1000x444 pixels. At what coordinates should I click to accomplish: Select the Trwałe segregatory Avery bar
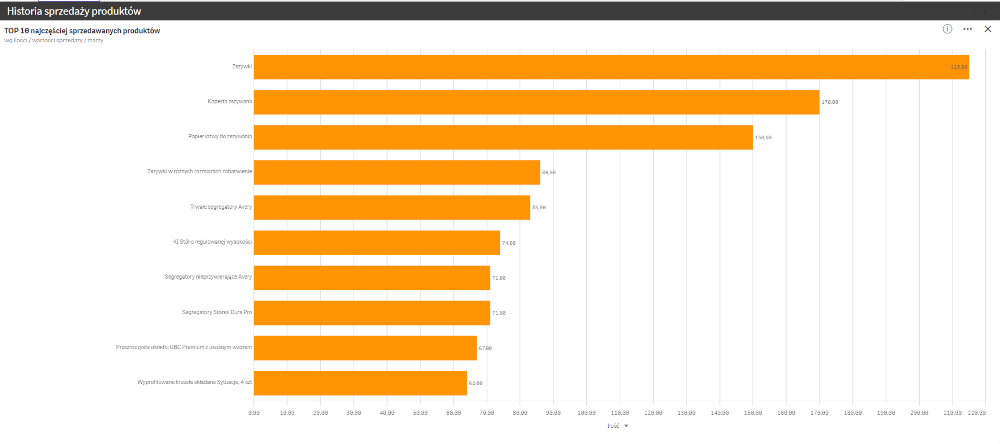pos(392,207)
